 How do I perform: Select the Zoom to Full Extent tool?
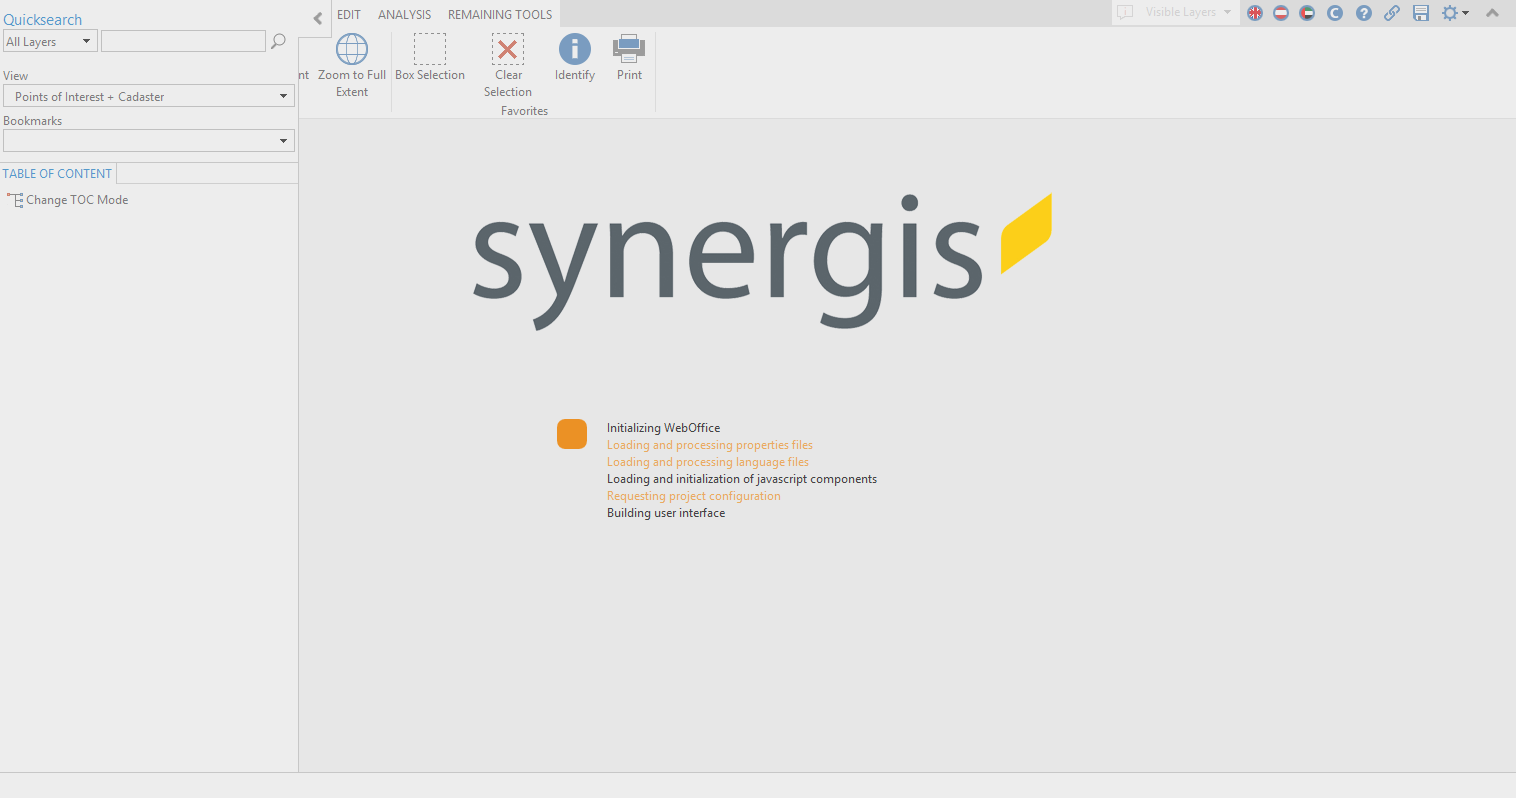click(351, 60)
